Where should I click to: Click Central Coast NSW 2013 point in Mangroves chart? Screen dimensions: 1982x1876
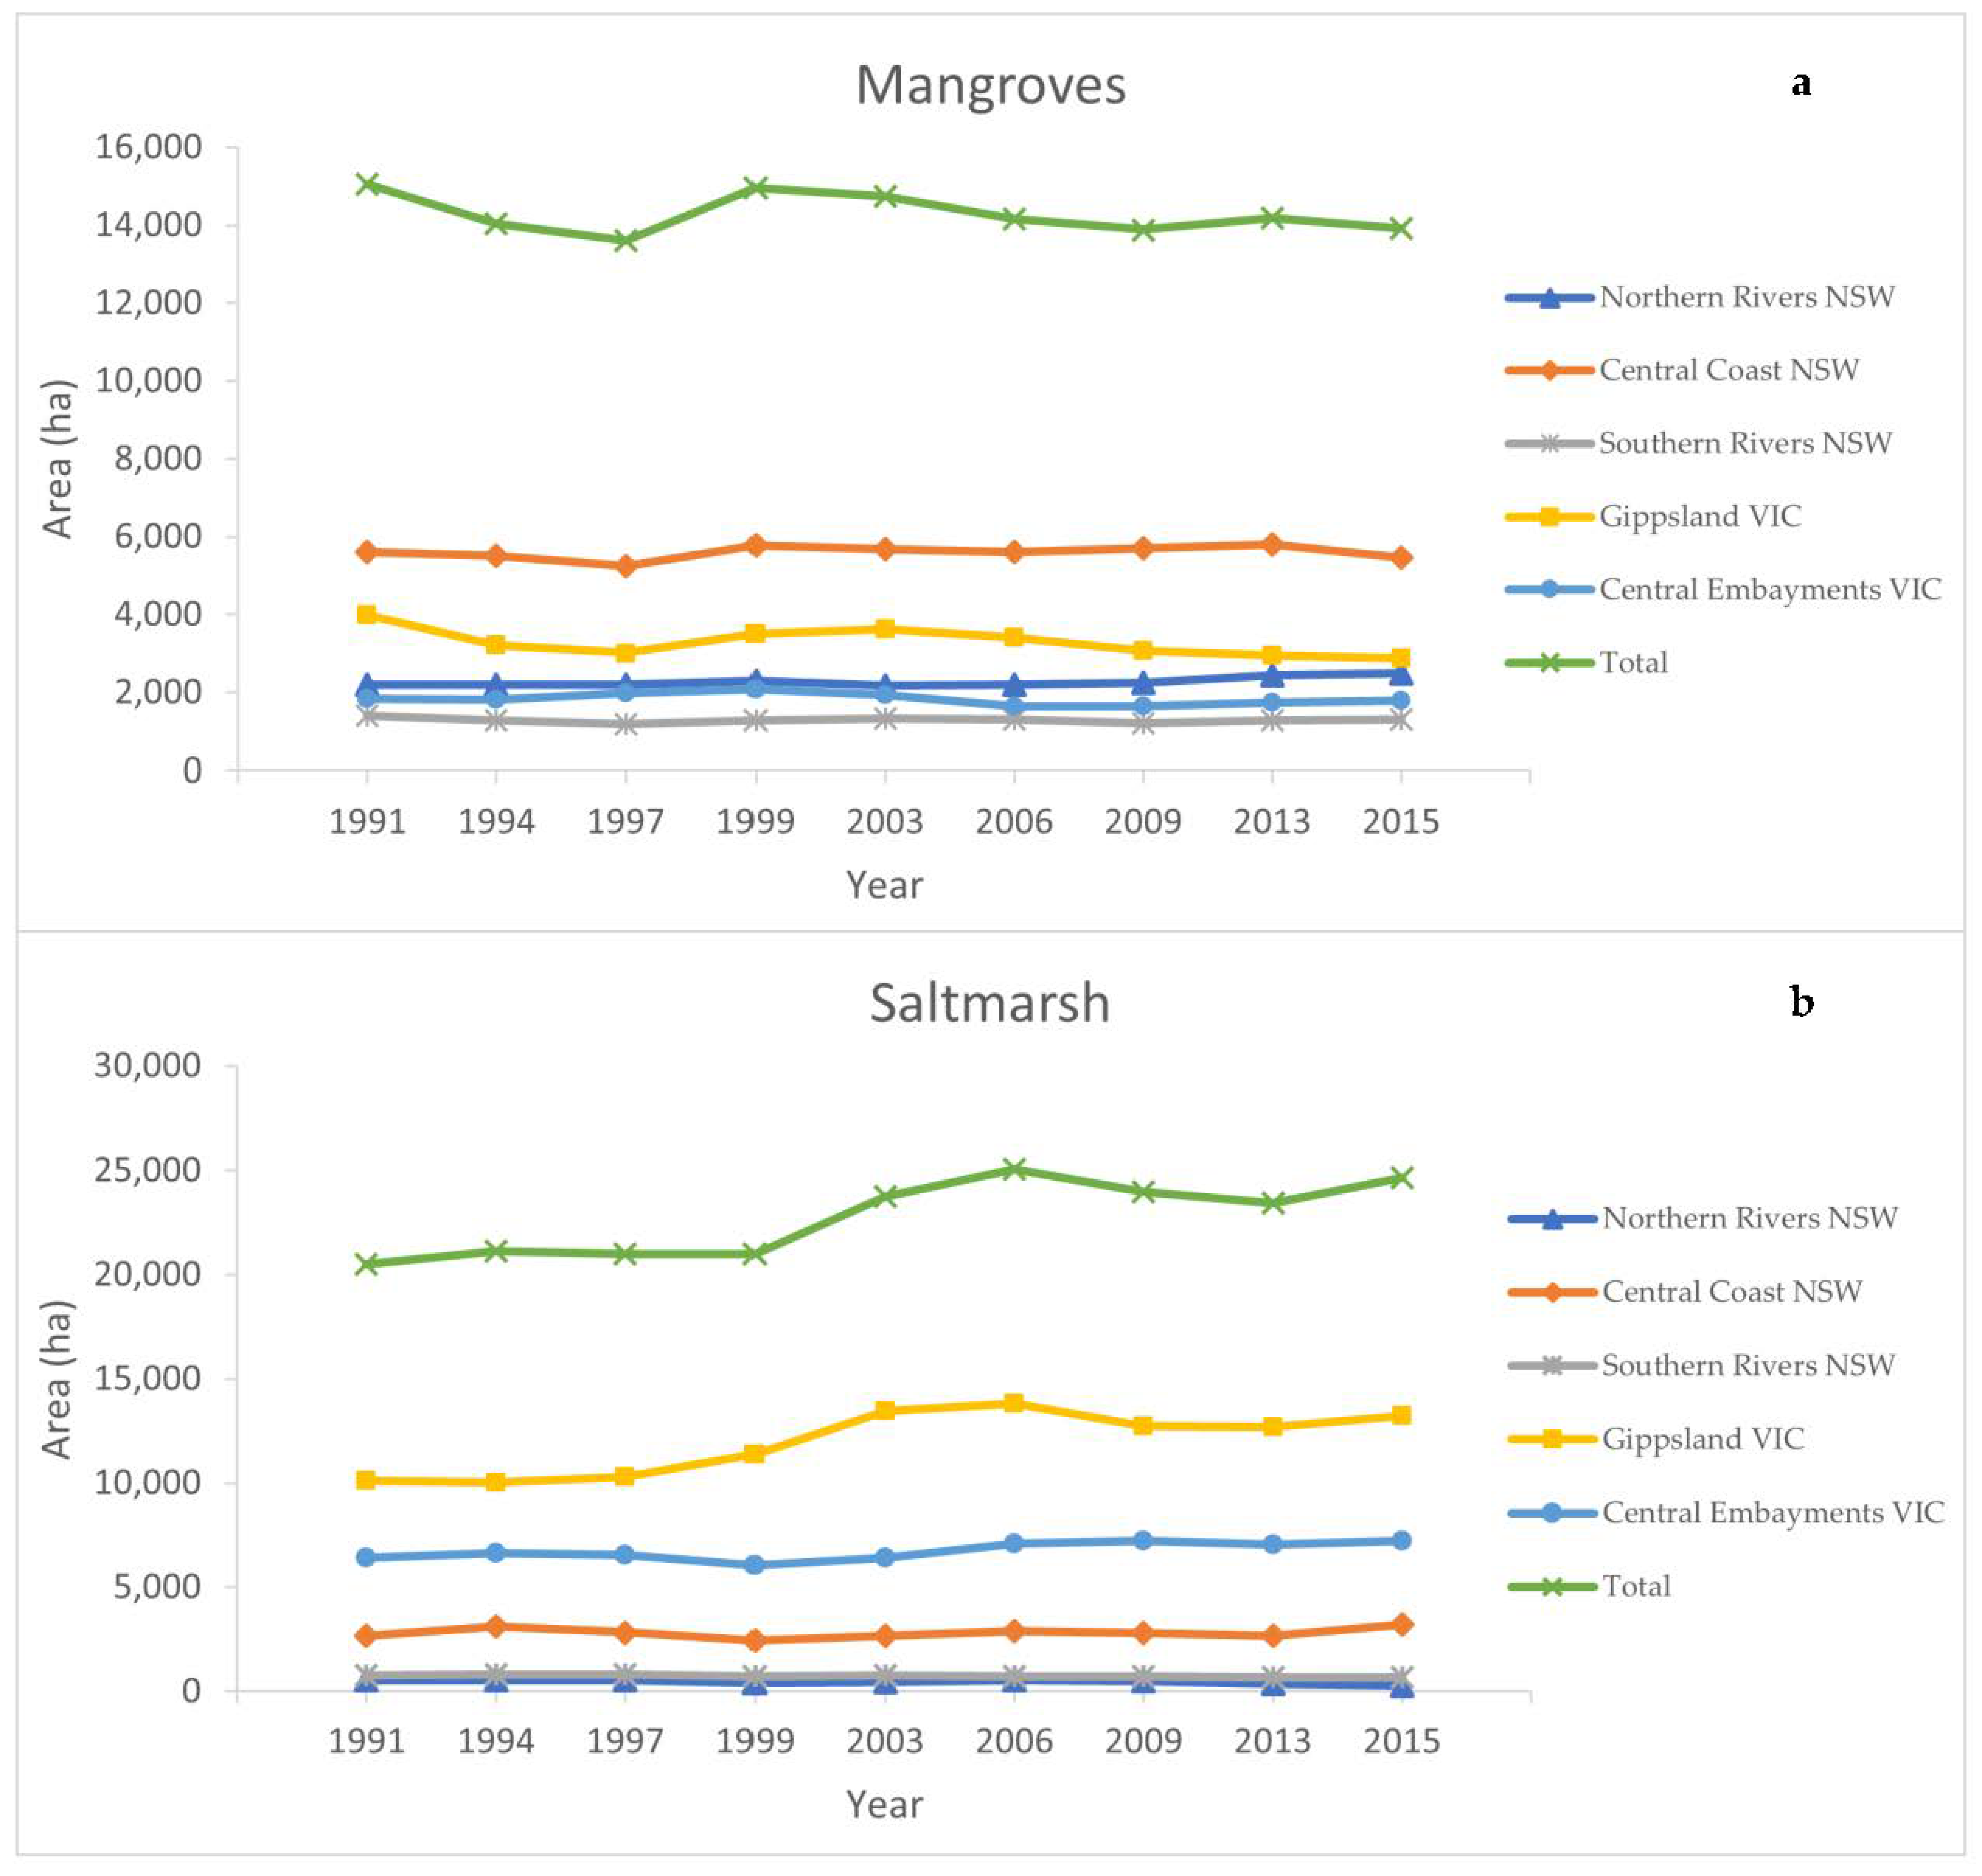click(x=1272, y=545)
